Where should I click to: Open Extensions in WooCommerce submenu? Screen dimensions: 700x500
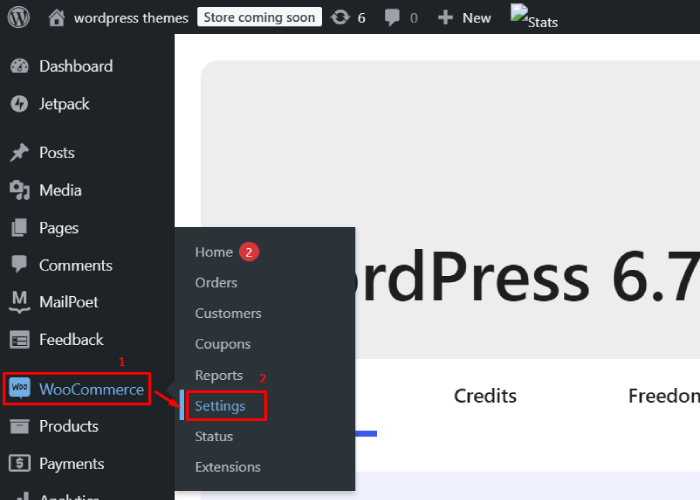click(x=227, y=467)
